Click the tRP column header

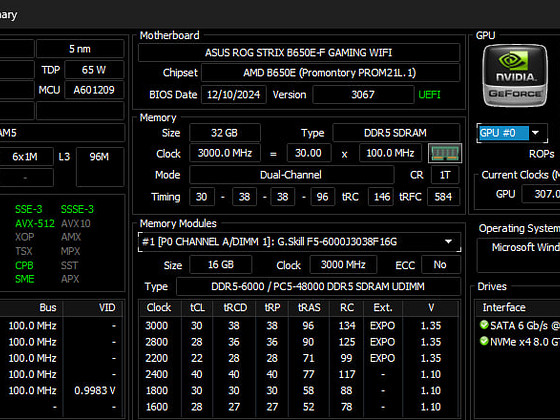(272, 308)
